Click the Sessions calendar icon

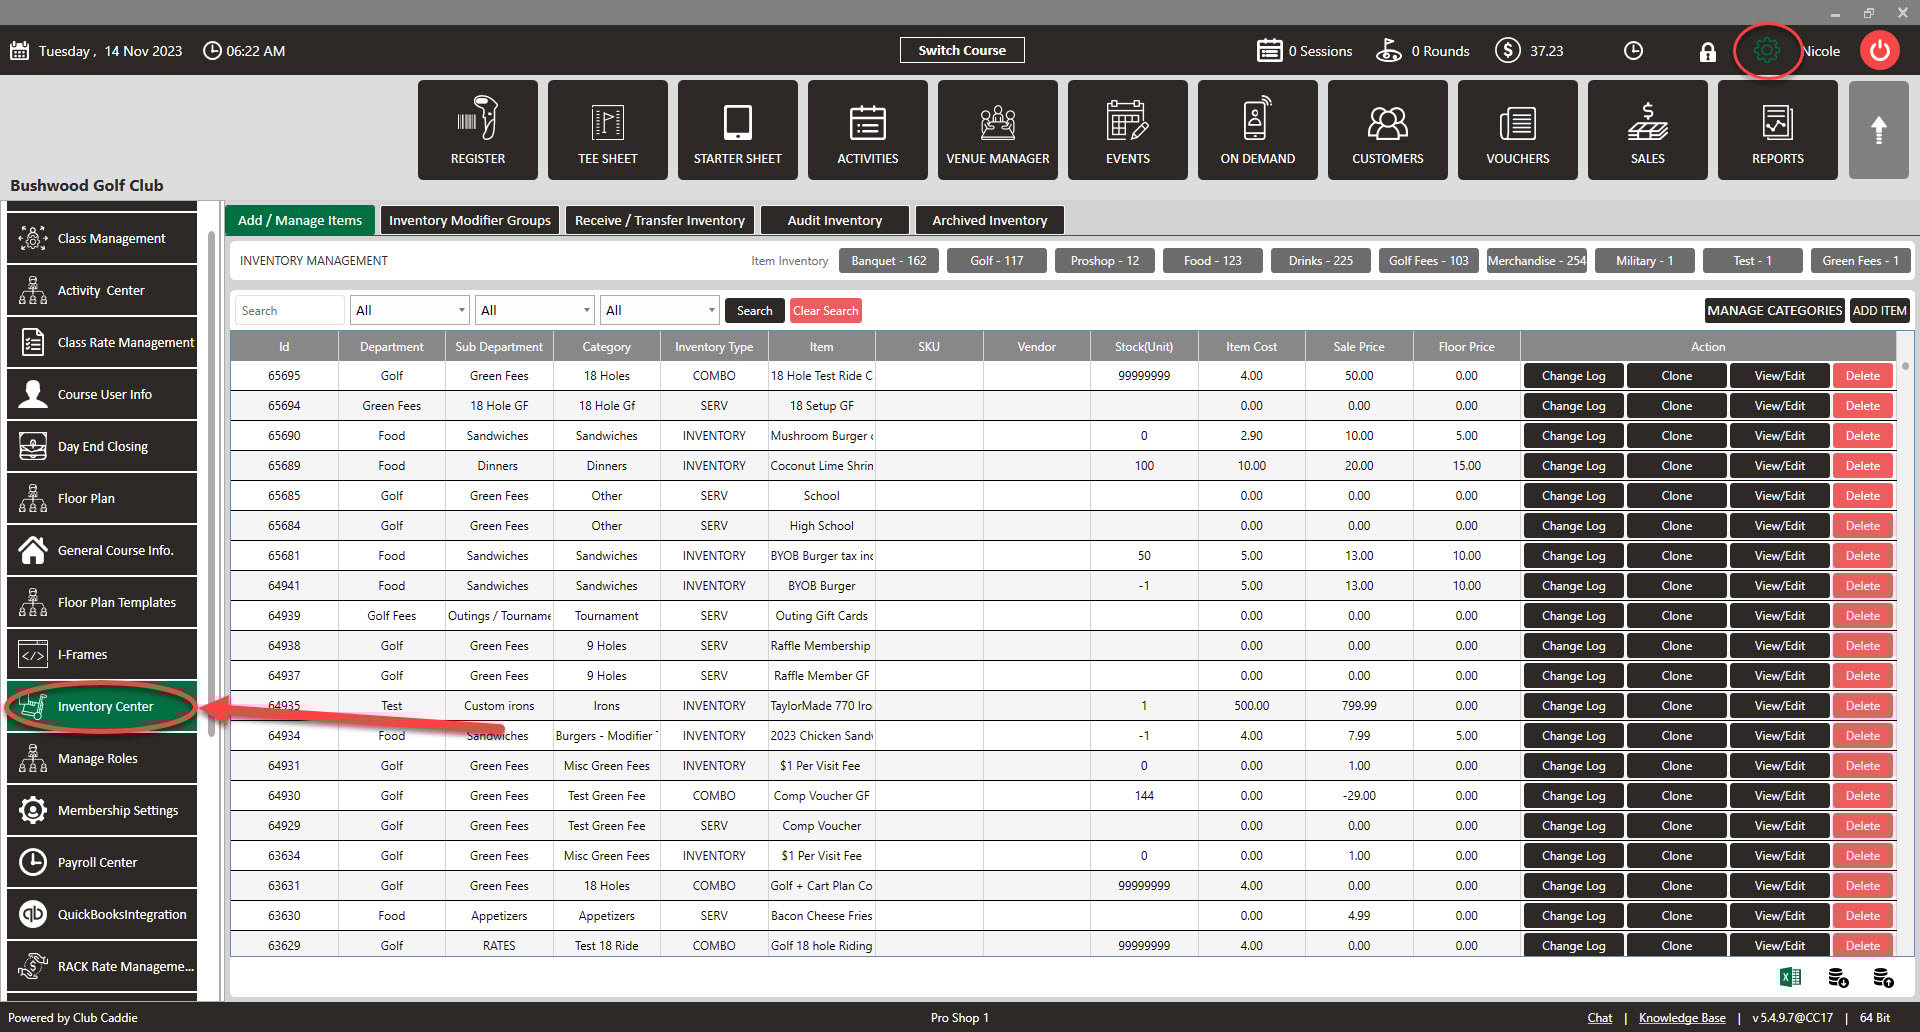point(1269,50)
